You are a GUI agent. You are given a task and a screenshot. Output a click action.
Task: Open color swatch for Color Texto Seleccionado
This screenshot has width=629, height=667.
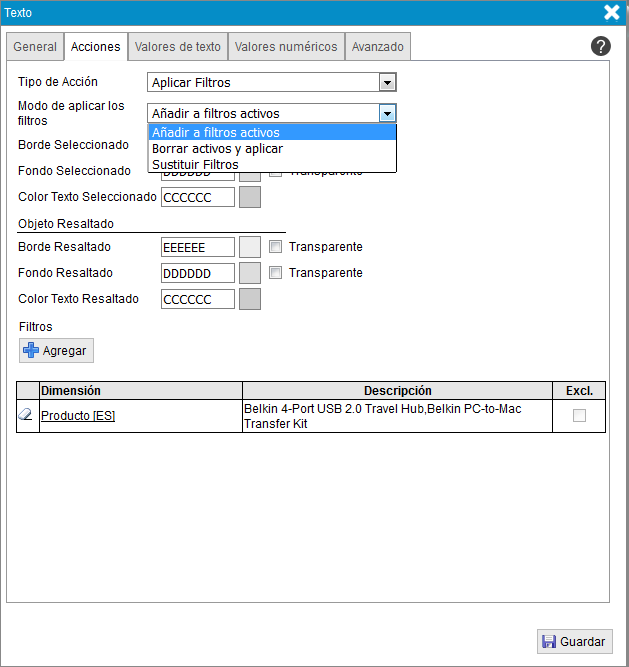coord(250,197)
